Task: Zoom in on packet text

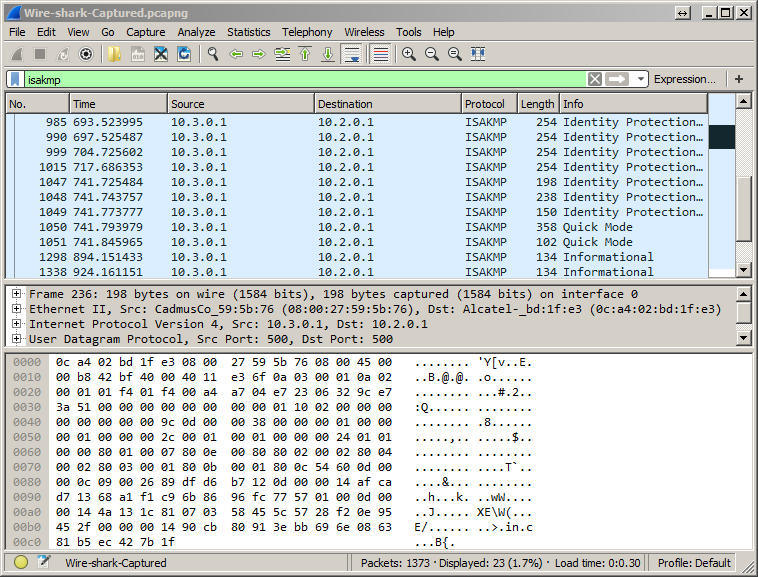Action: tap(409, 54)
